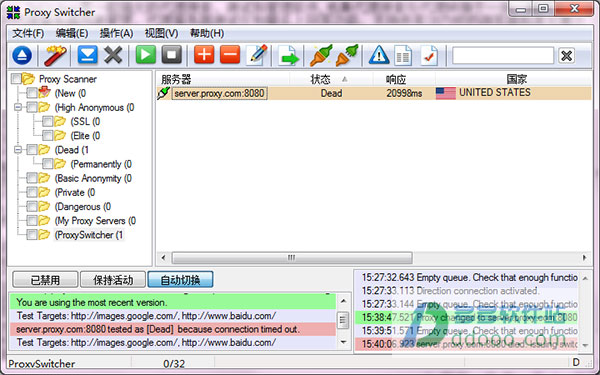Edit proxy using the pencil icon

click(x=258, y=55)
